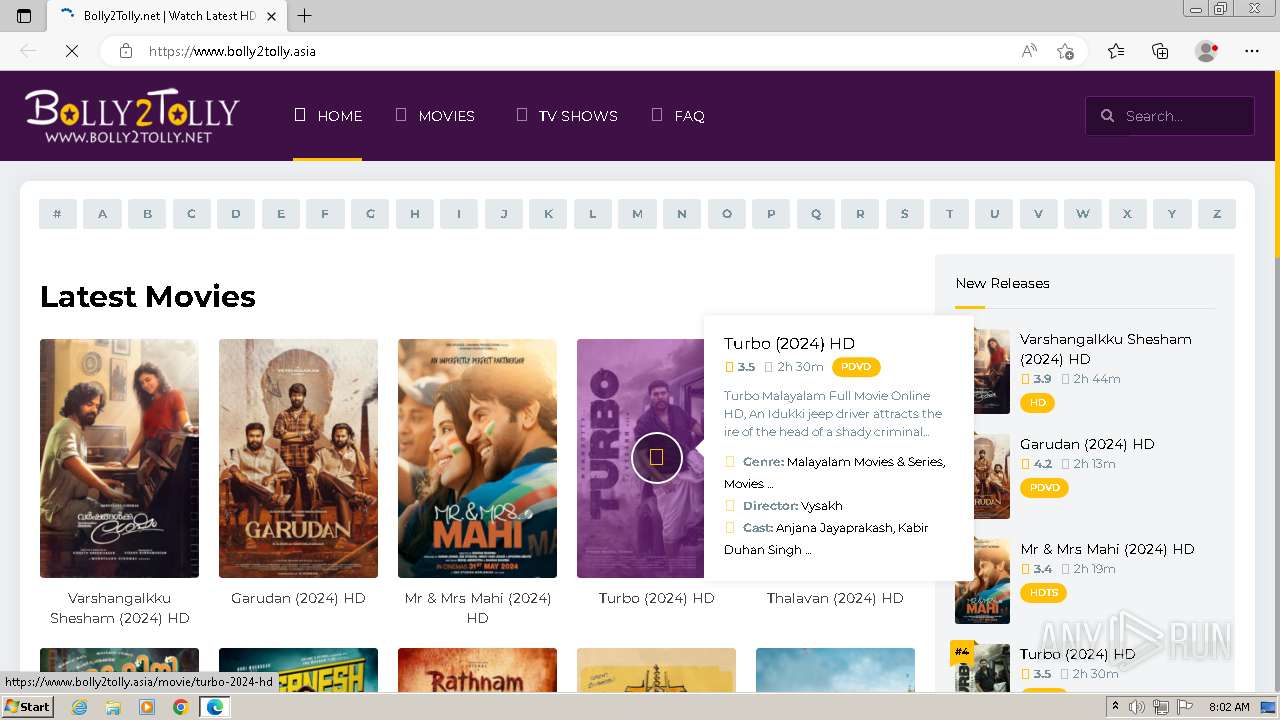Image resolution: width=1280 pixels, height=720 pixels.
Task: Open the Rathnam poster in second row
Action: pos(477,670)
